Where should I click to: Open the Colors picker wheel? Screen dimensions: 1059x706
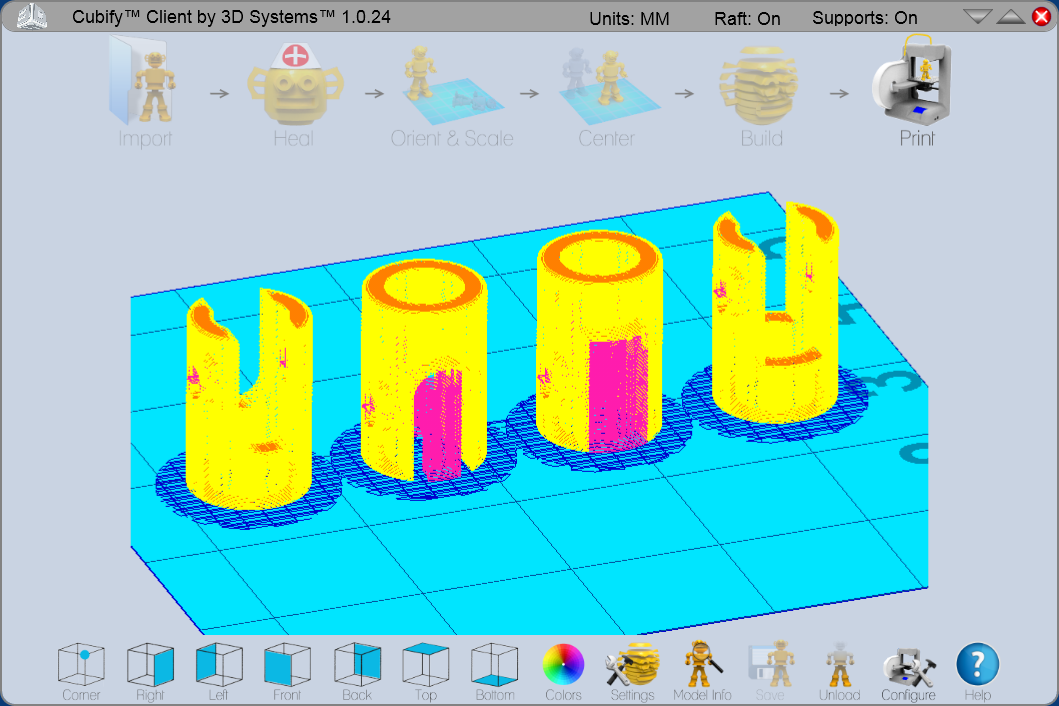(x=563, y=662)
